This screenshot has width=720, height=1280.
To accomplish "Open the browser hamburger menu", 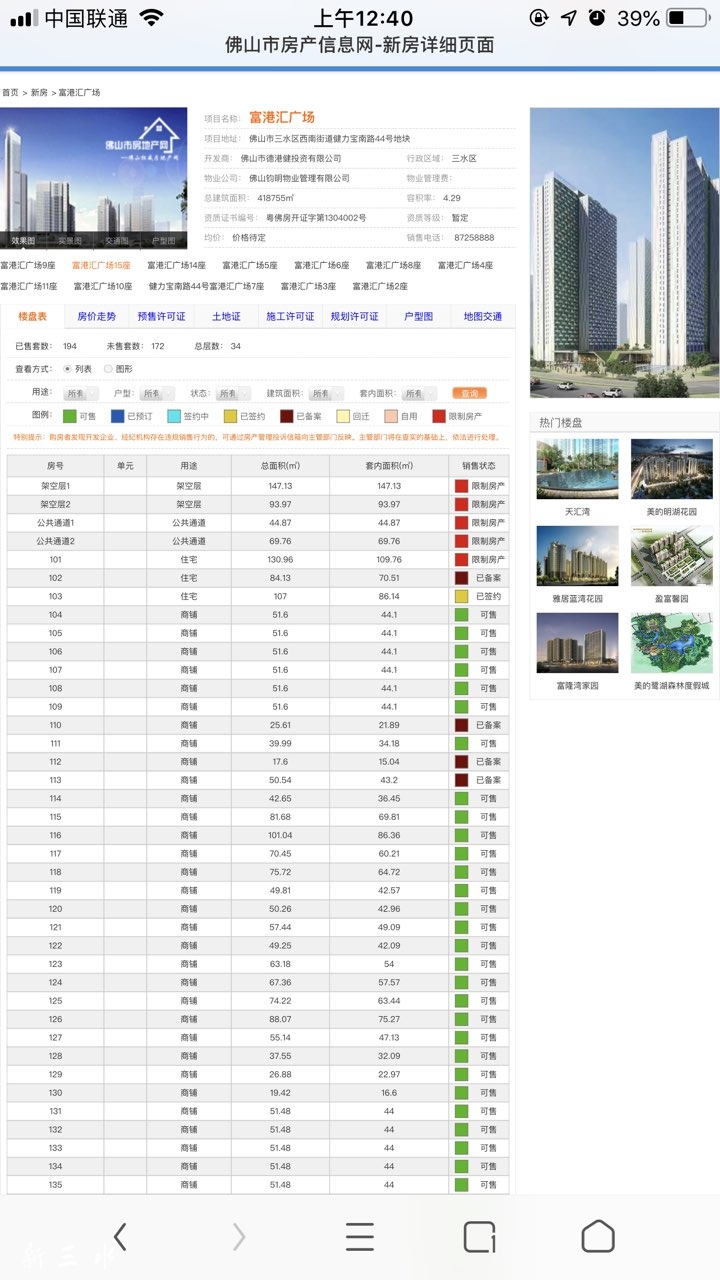I will 360,1237.
